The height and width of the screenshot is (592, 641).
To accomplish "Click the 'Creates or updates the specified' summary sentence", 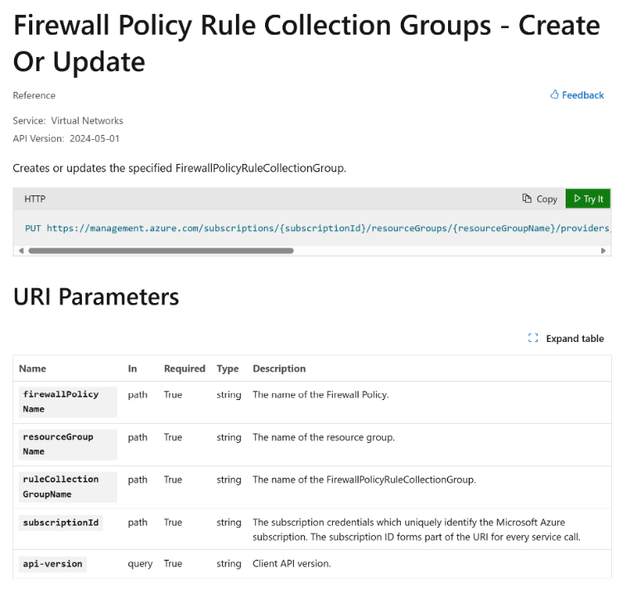I will 179,168.
